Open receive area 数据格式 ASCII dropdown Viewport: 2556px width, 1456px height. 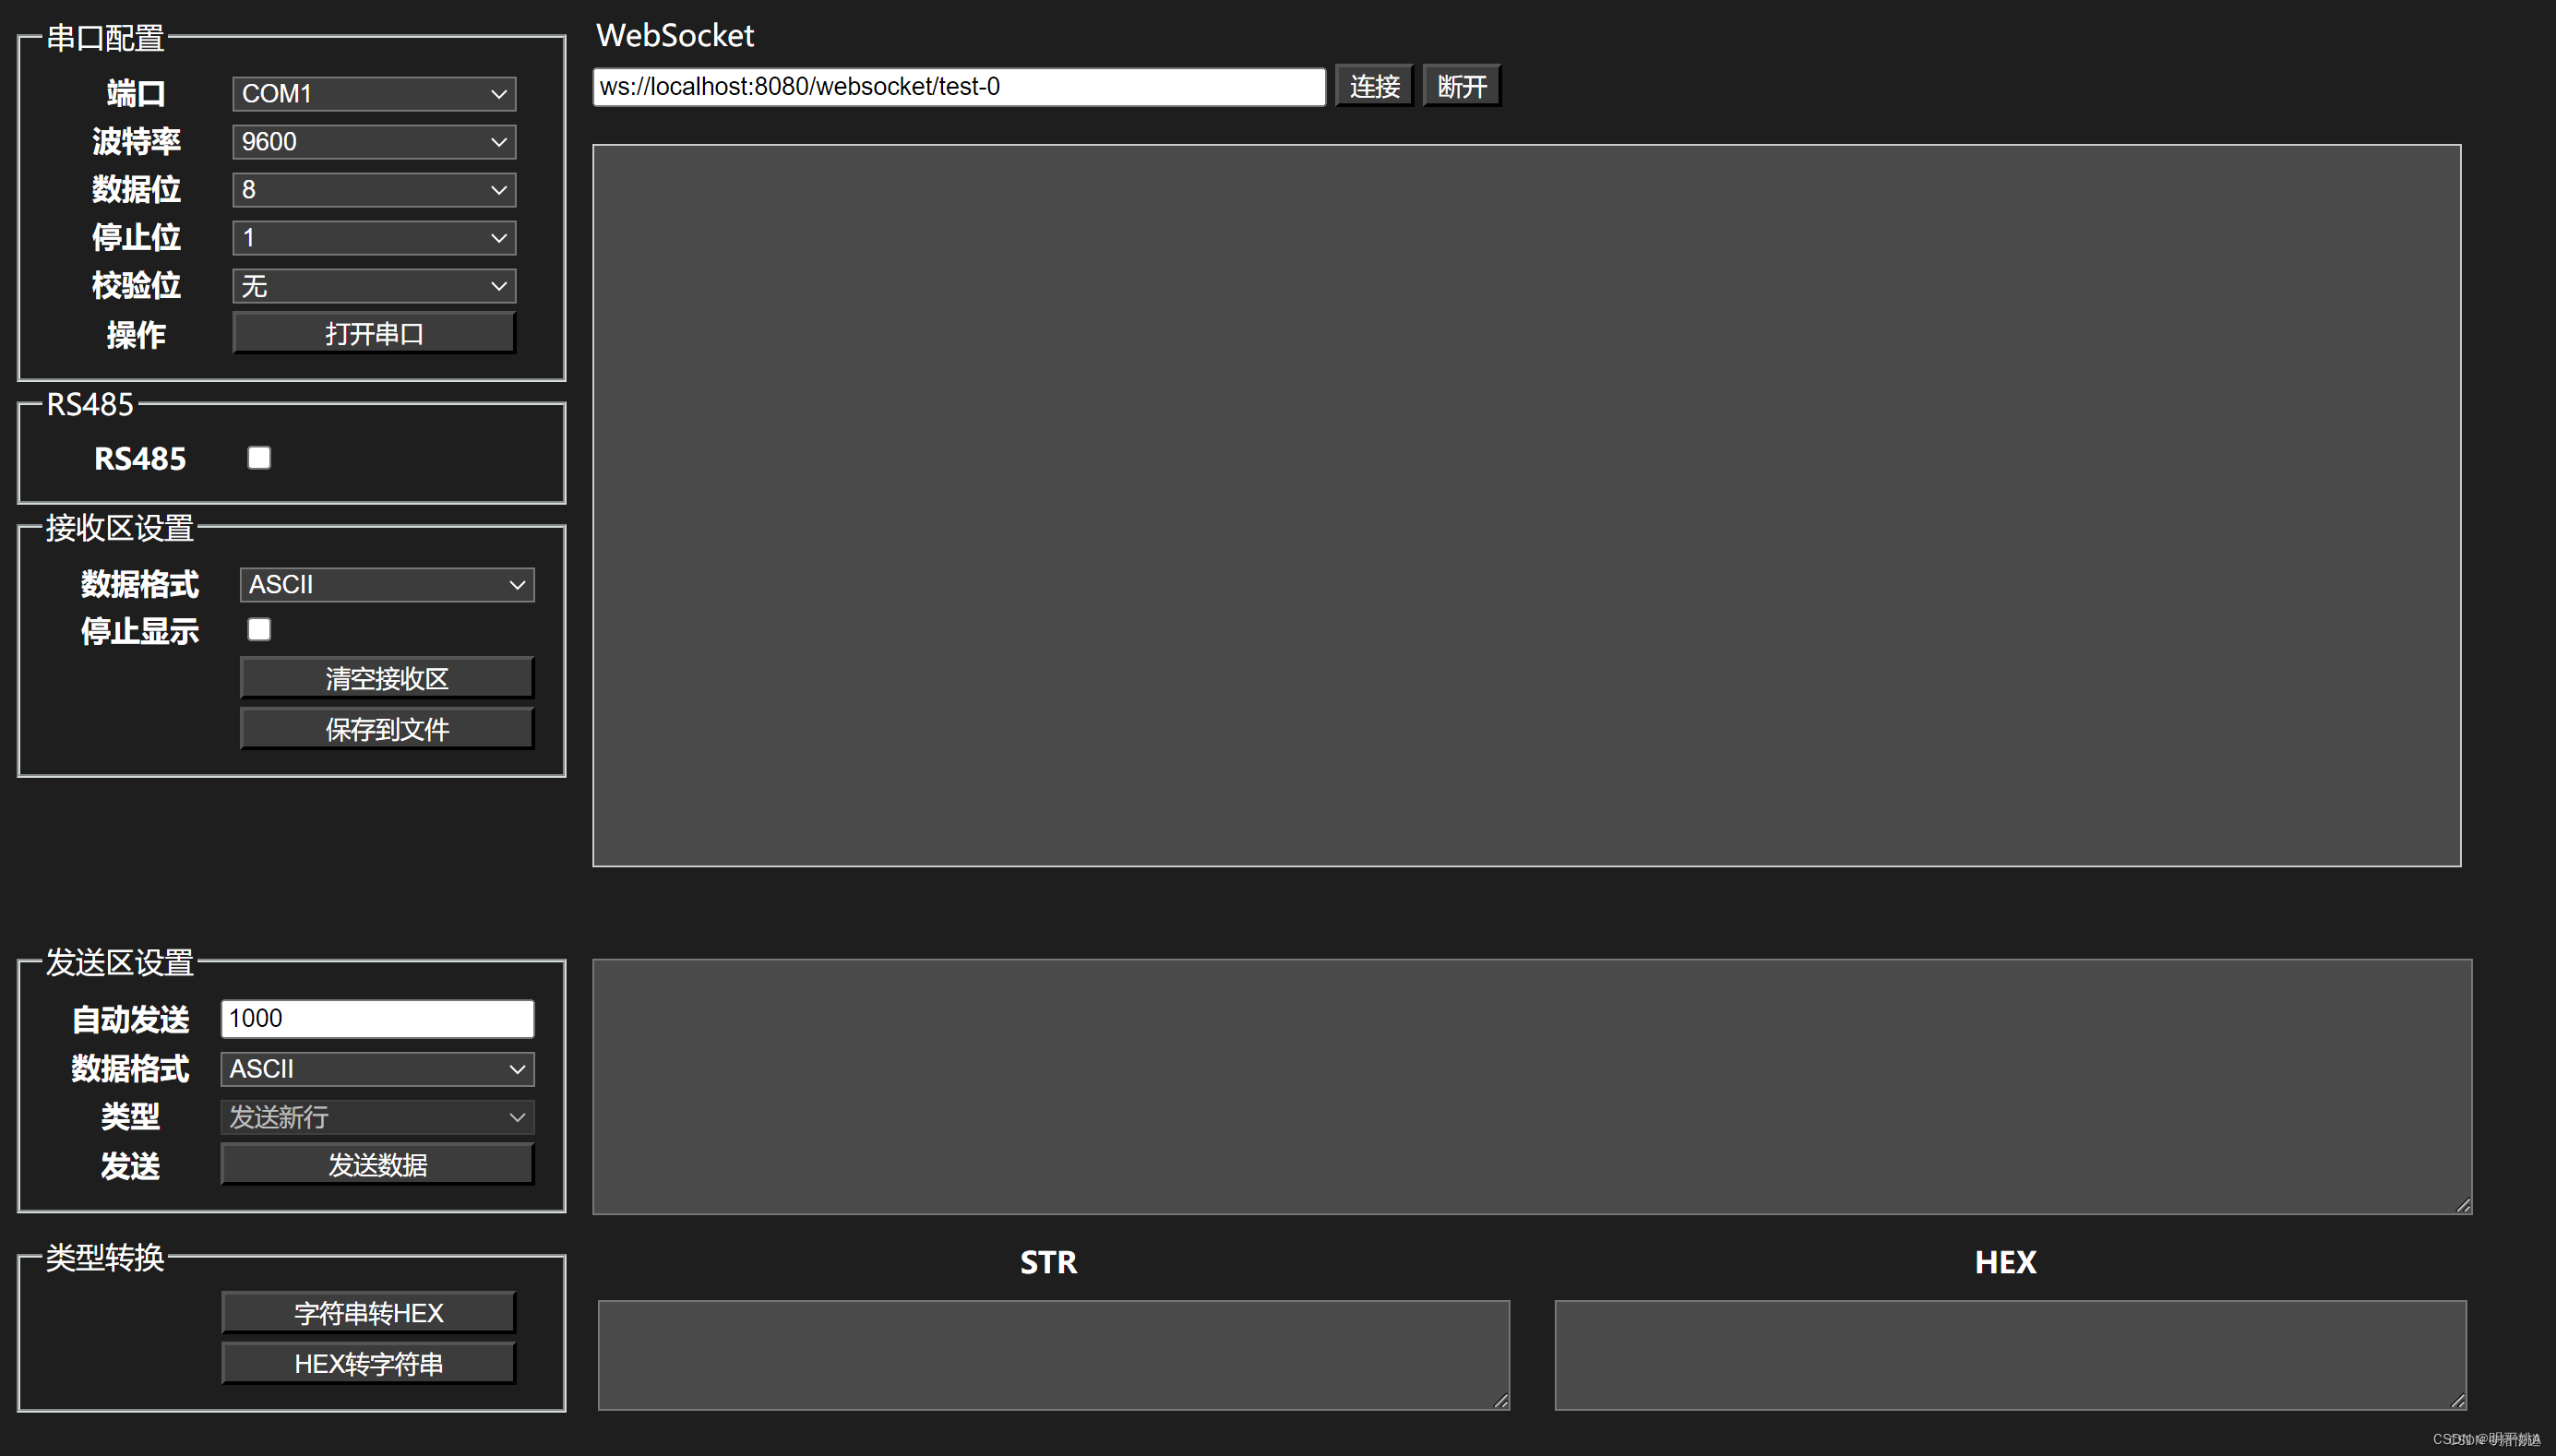tap(387, 585)
